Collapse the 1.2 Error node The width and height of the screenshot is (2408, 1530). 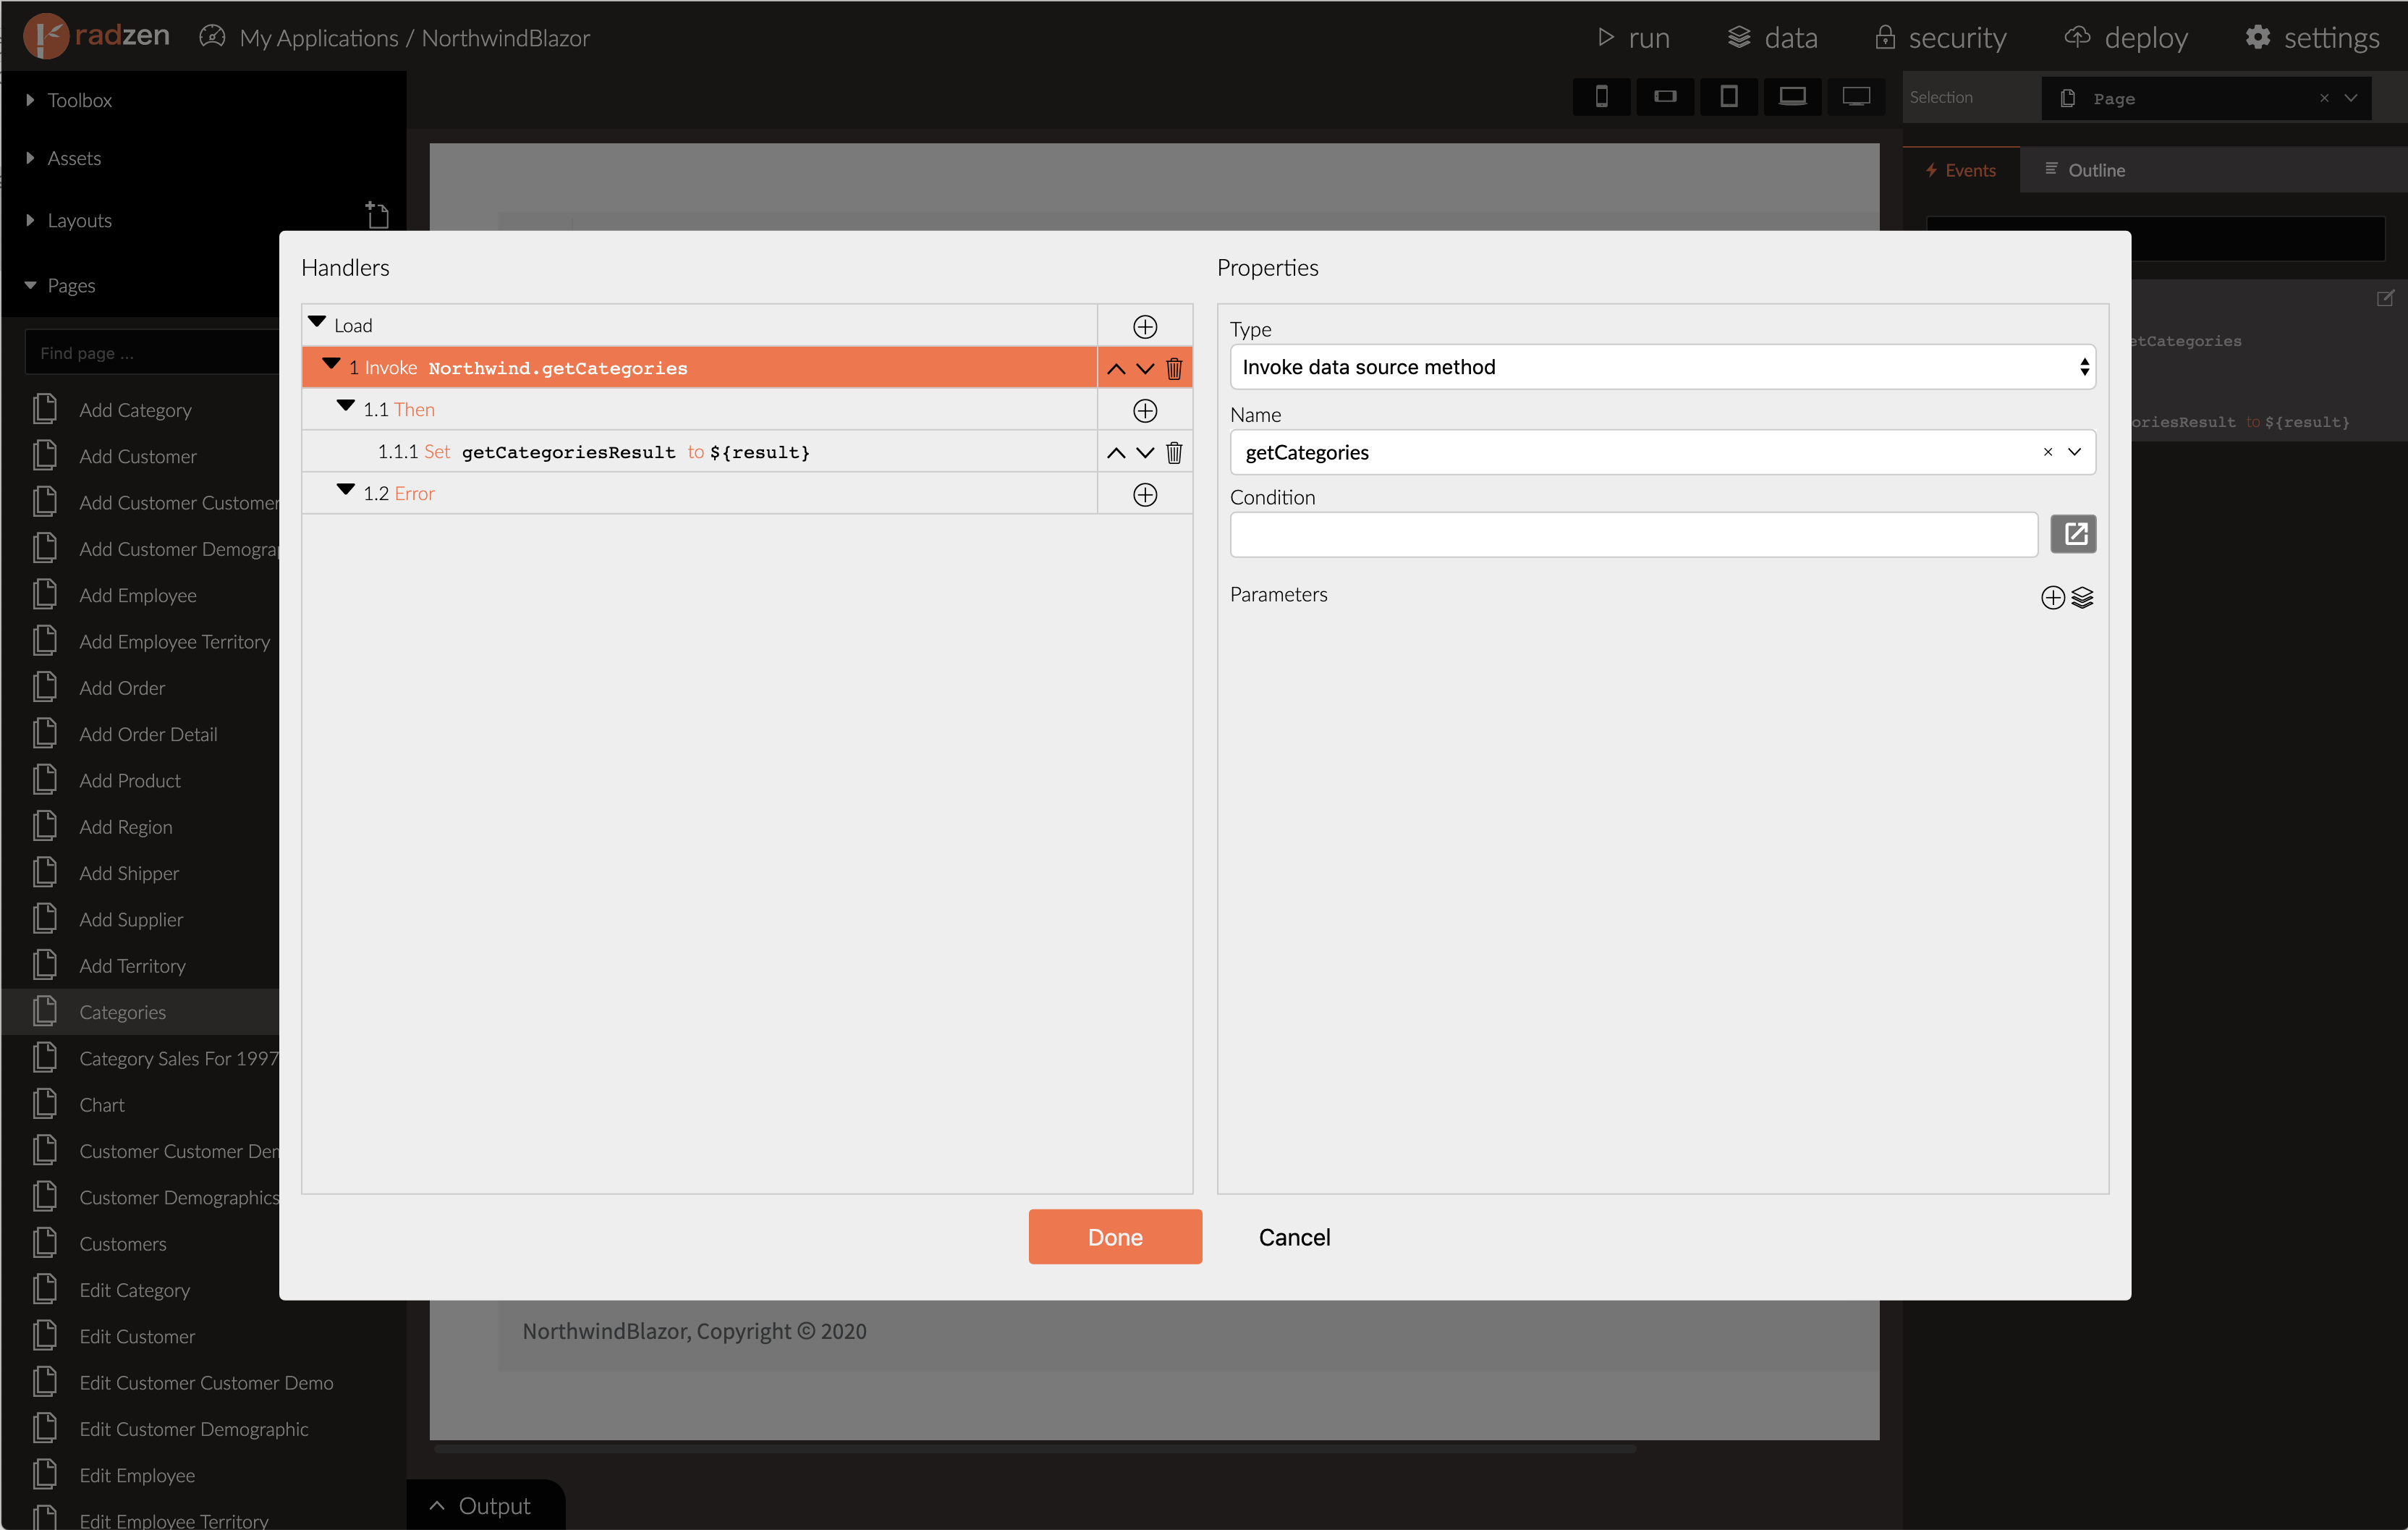coord(346,491)
